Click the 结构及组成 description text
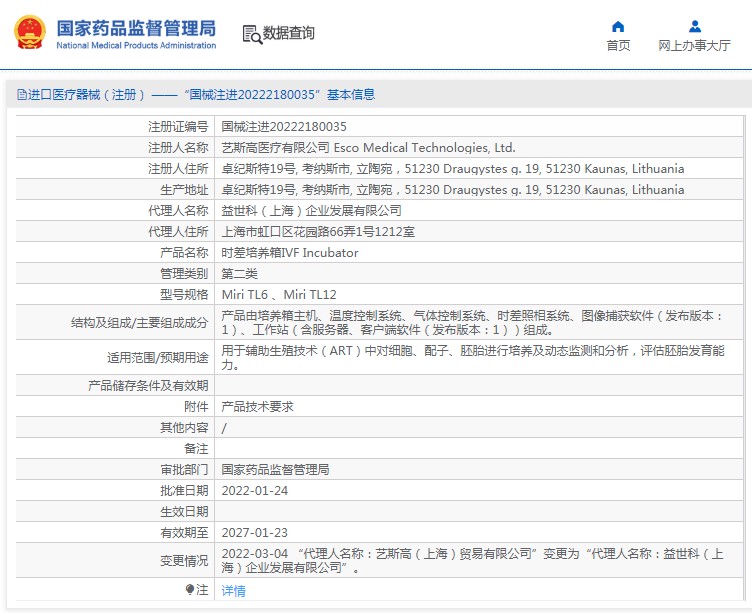This screenshot has width=752, height=613. coord(472,322)
